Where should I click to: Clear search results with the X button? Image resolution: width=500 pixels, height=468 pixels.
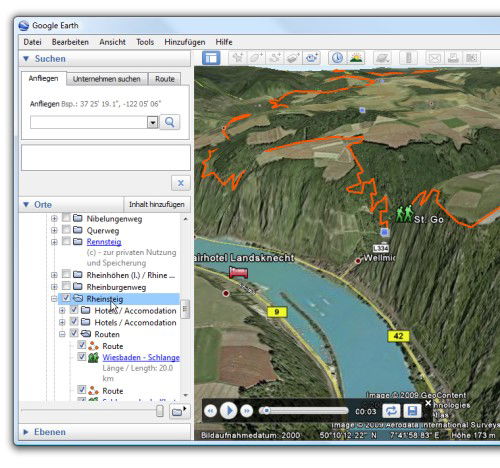pyautogui.click(x=181, y=183)
